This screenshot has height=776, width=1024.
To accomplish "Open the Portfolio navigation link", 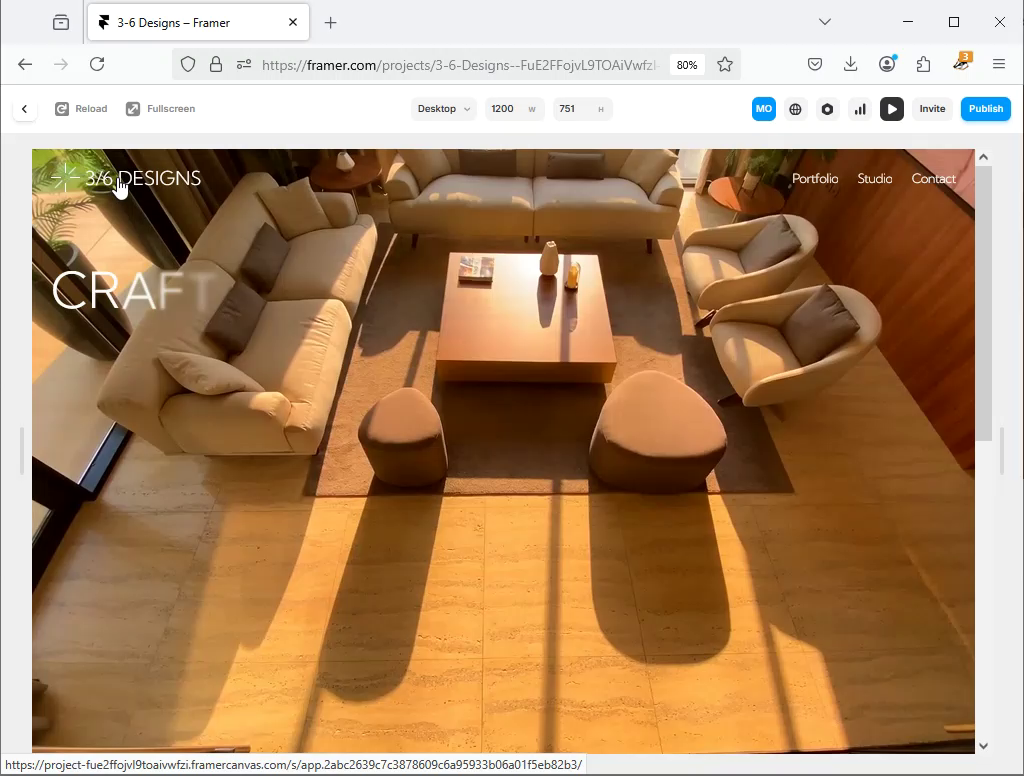I will [815, 179].
